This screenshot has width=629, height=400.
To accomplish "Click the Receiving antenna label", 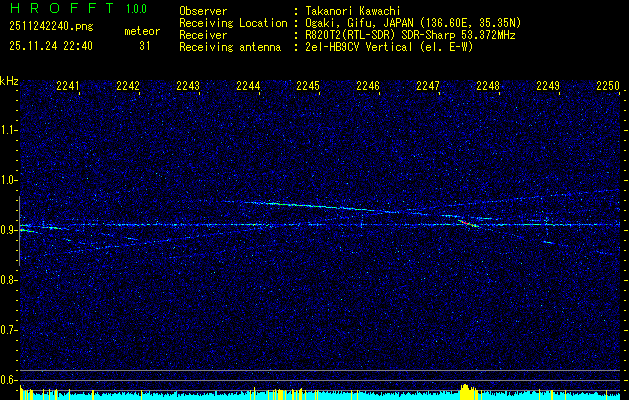I will 230,47.
